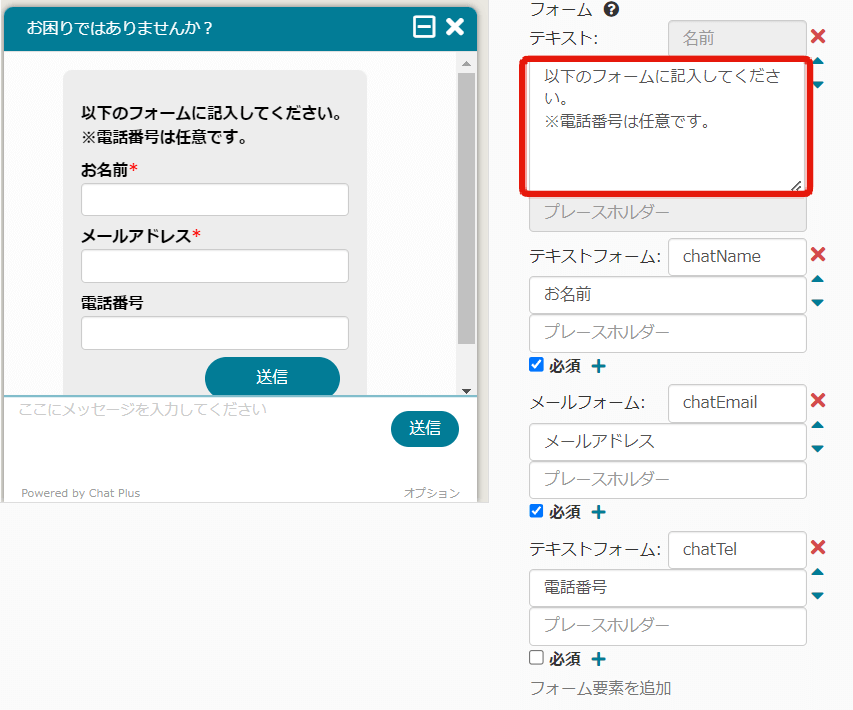
Task: Edit the chatName identifier field
Action: coord(737,257)
